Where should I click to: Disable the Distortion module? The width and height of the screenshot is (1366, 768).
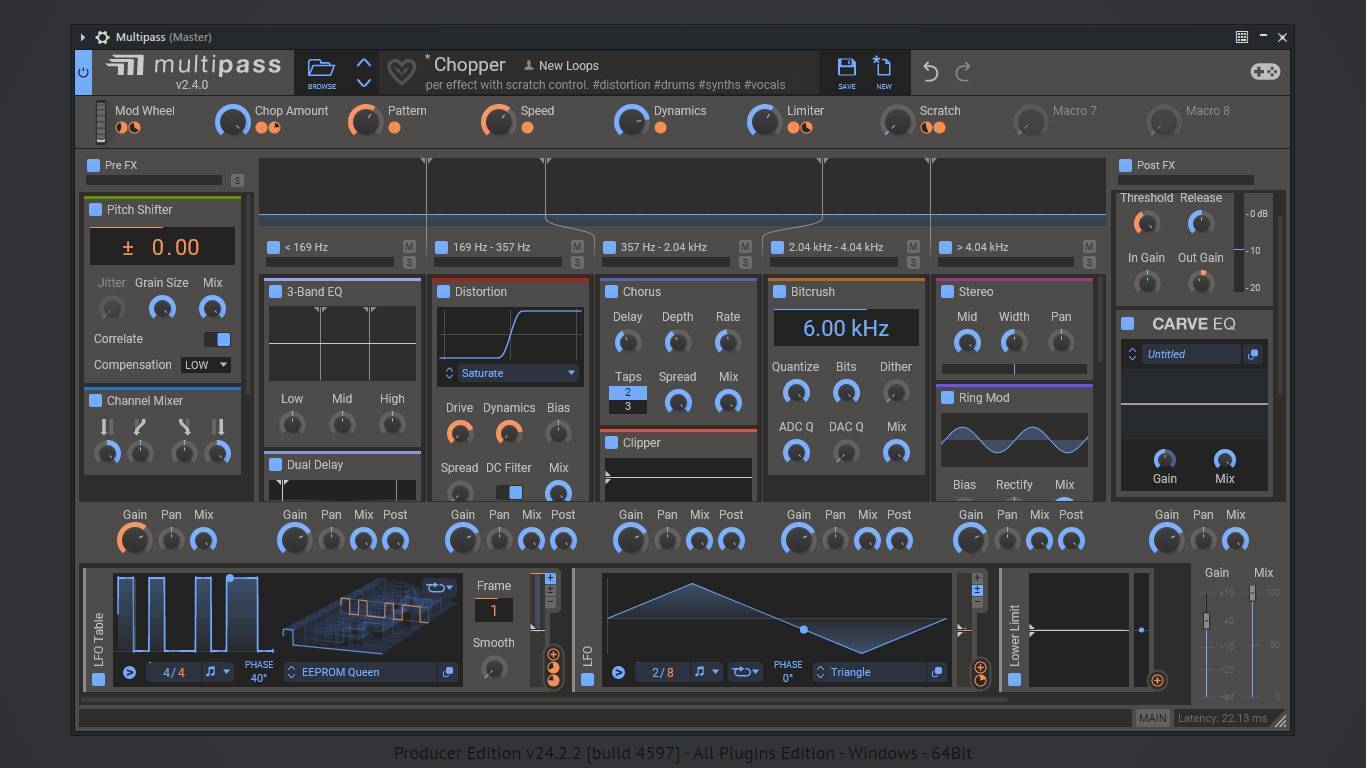[x=444, y=292]
